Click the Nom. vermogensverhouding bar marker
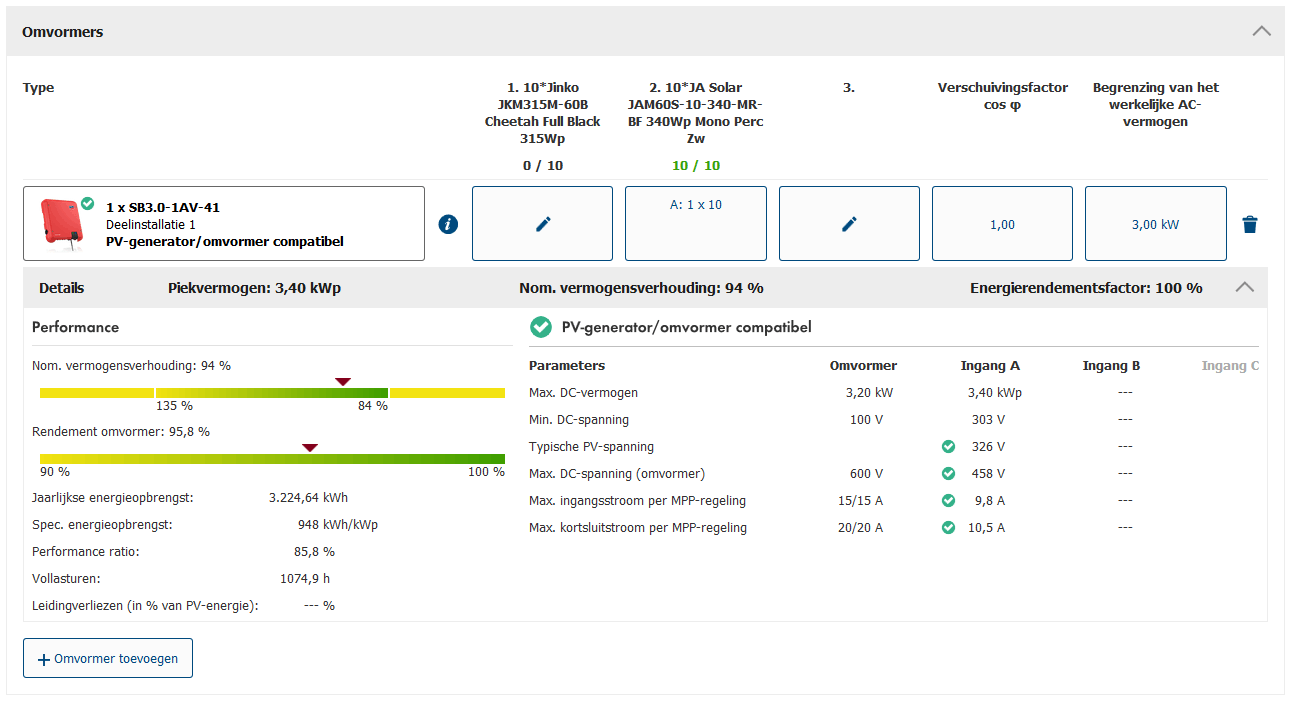Image resolution: width=1293 pixels, height=703 pixels. pos(343,381)
